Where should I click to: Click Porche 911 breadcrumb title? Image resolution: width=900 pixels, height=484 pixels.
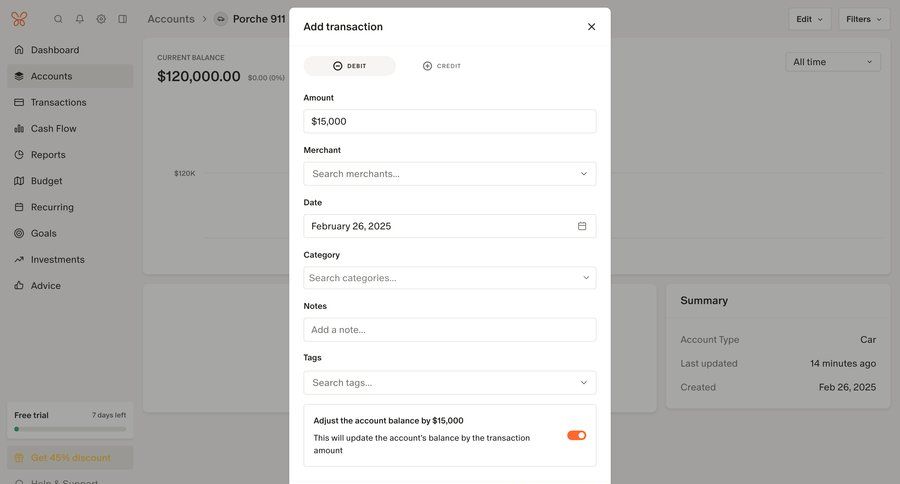259,19
